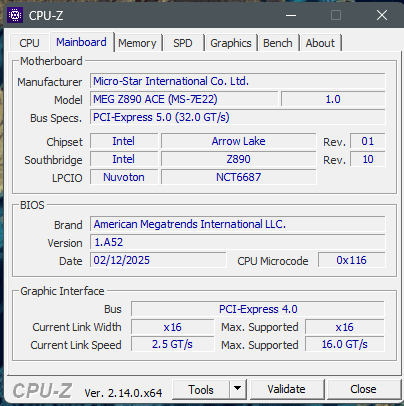Click the Nuvoton LPCIO vendor value
The image size is (404, 406).
click(124, 177)
